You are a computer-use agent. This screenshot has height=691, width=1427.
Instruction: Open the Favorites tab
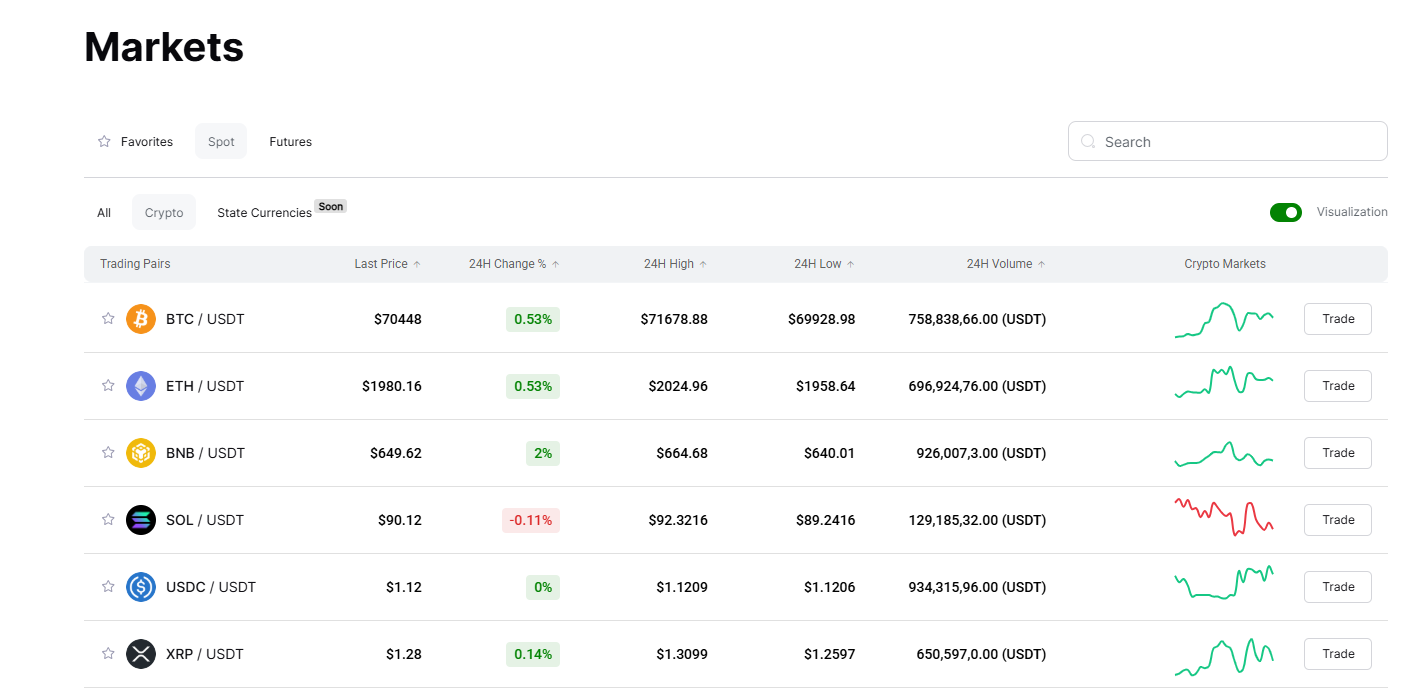point(135,142)
